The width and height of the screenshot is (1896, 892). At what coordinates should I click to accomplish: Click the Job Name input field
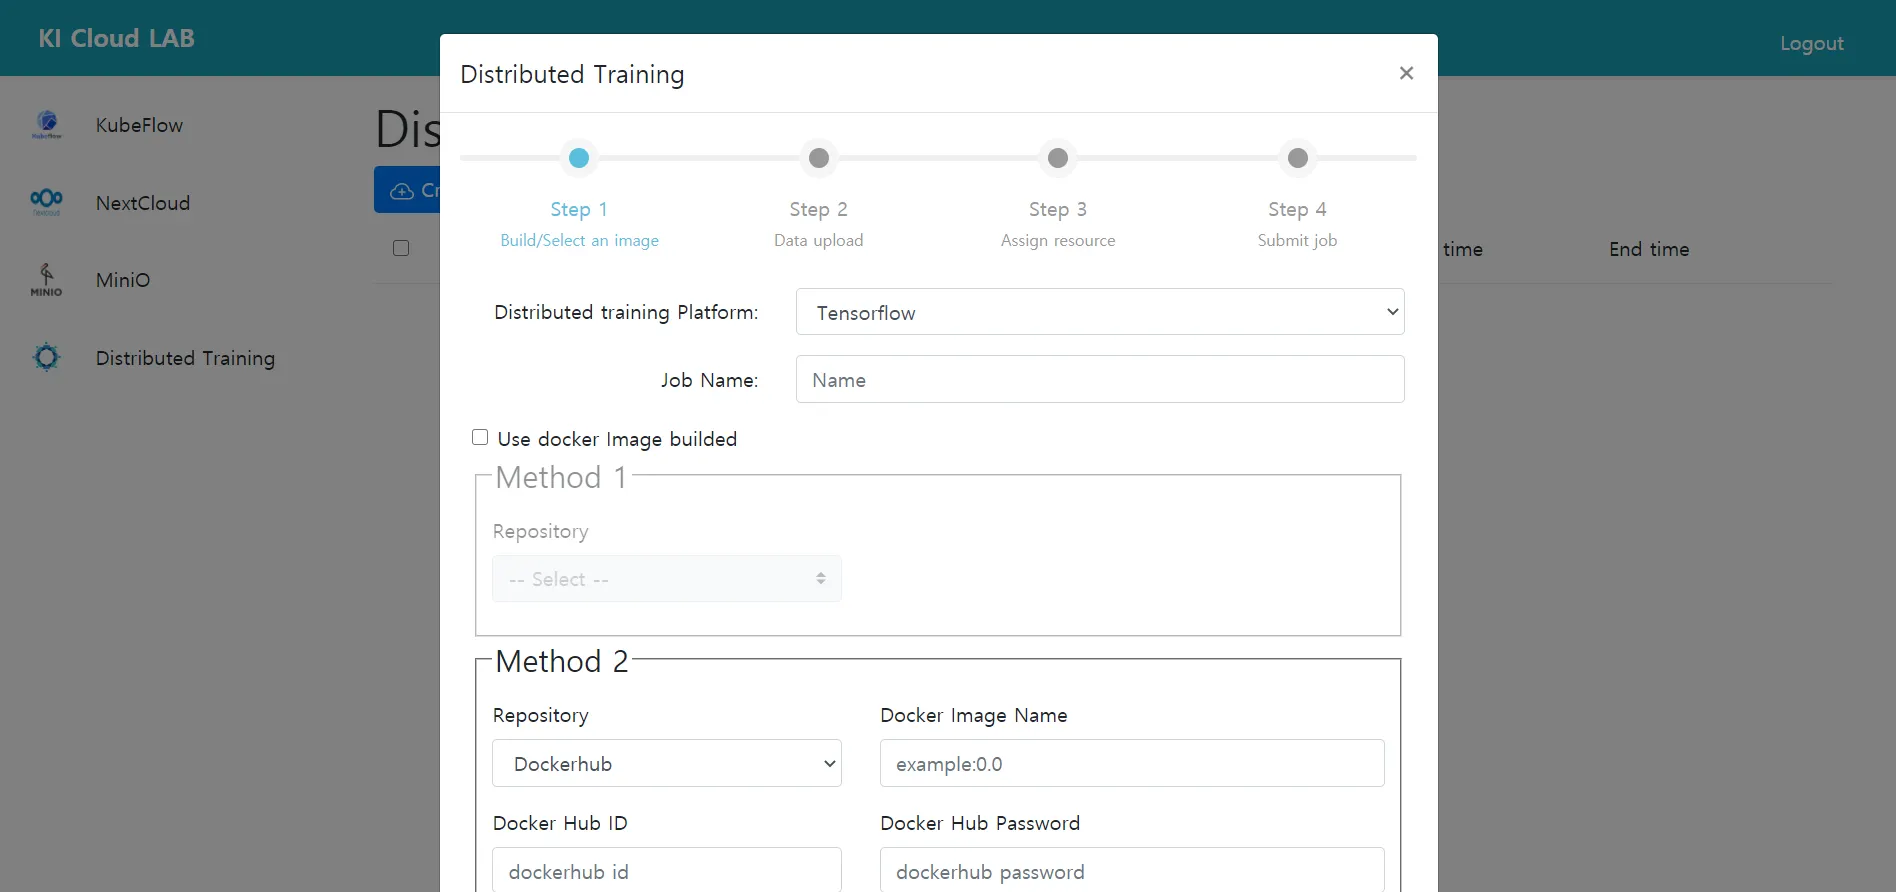click(x=1100, y=379)
